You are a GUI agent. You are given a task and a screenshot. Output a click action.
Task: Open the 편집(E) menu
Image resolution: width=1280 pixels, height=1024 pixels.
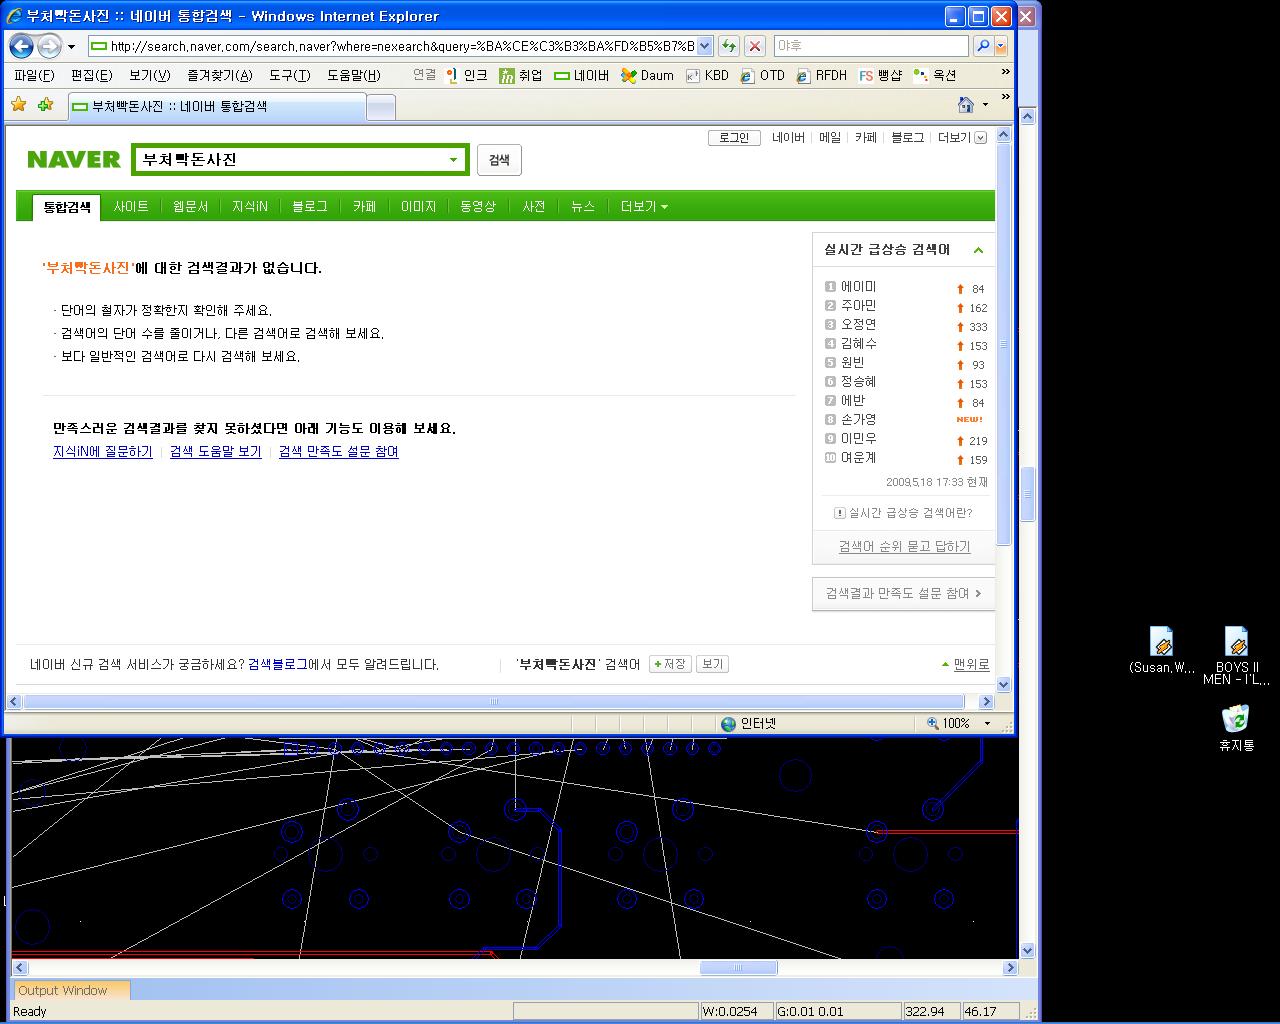[x=91, y=75]
